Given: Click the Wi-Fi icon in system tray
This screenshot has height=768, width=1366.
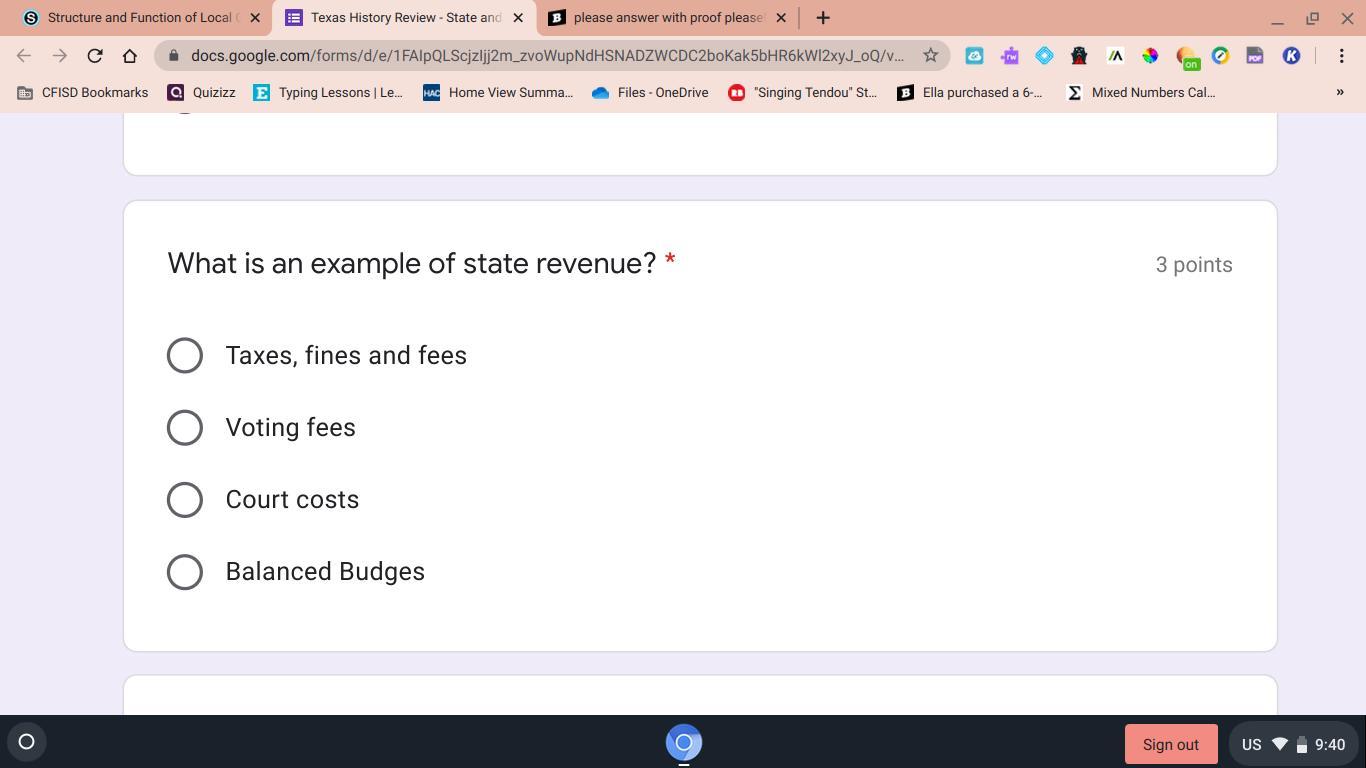Looking at the screenshot, I should coord(1280,744).
